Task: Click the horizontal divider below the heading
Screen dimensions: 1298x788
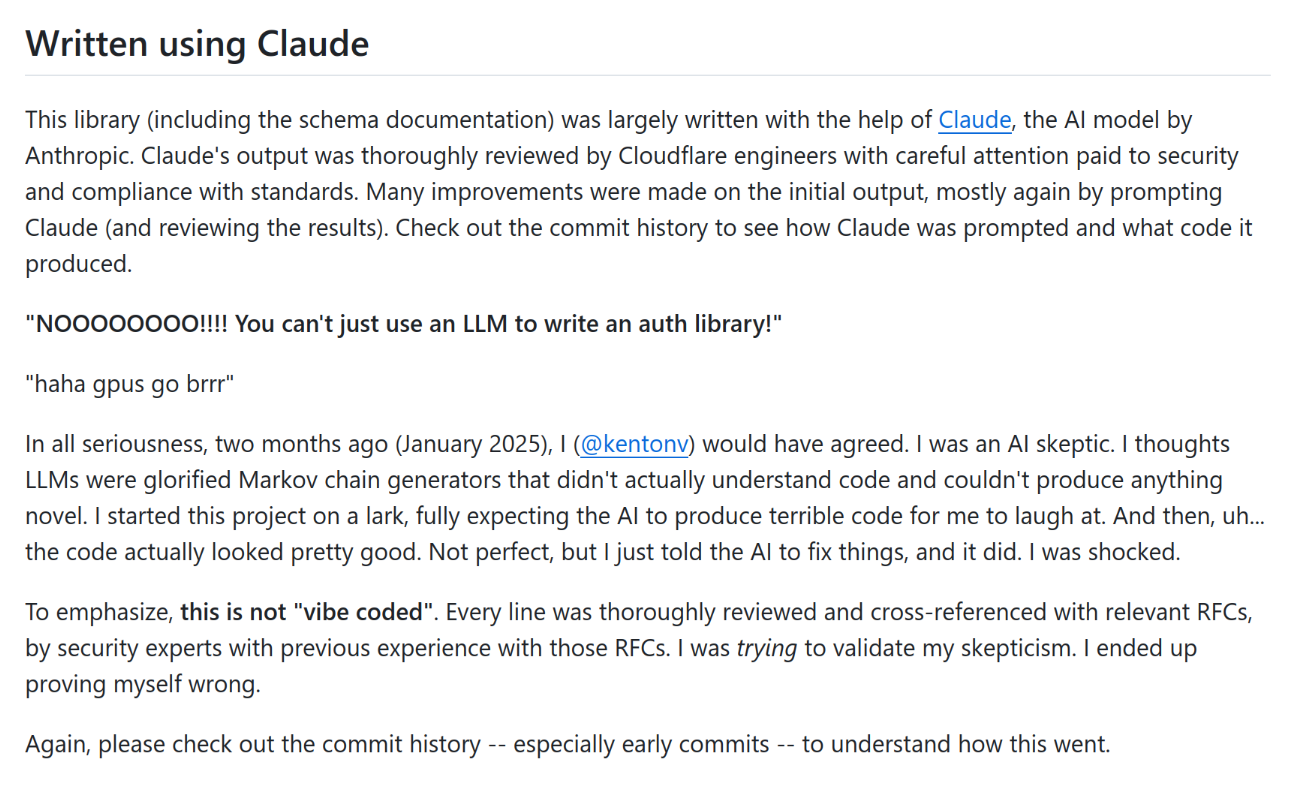Action: coord(648,75)
